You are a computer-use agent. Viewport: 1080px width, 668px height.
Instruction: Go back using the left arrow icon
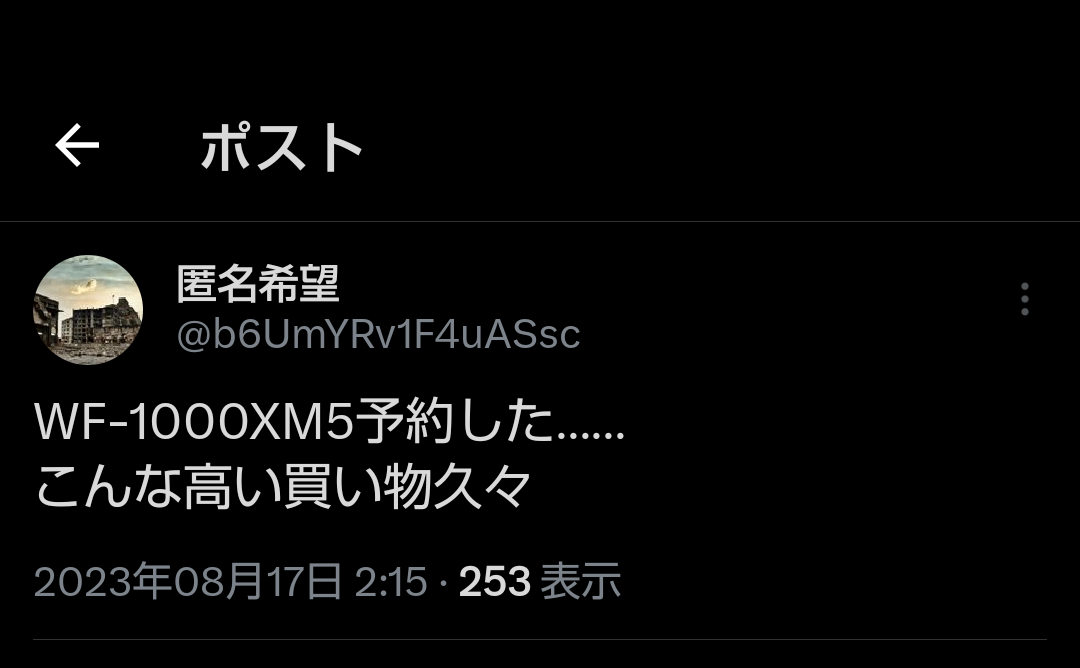coord(77,145)
